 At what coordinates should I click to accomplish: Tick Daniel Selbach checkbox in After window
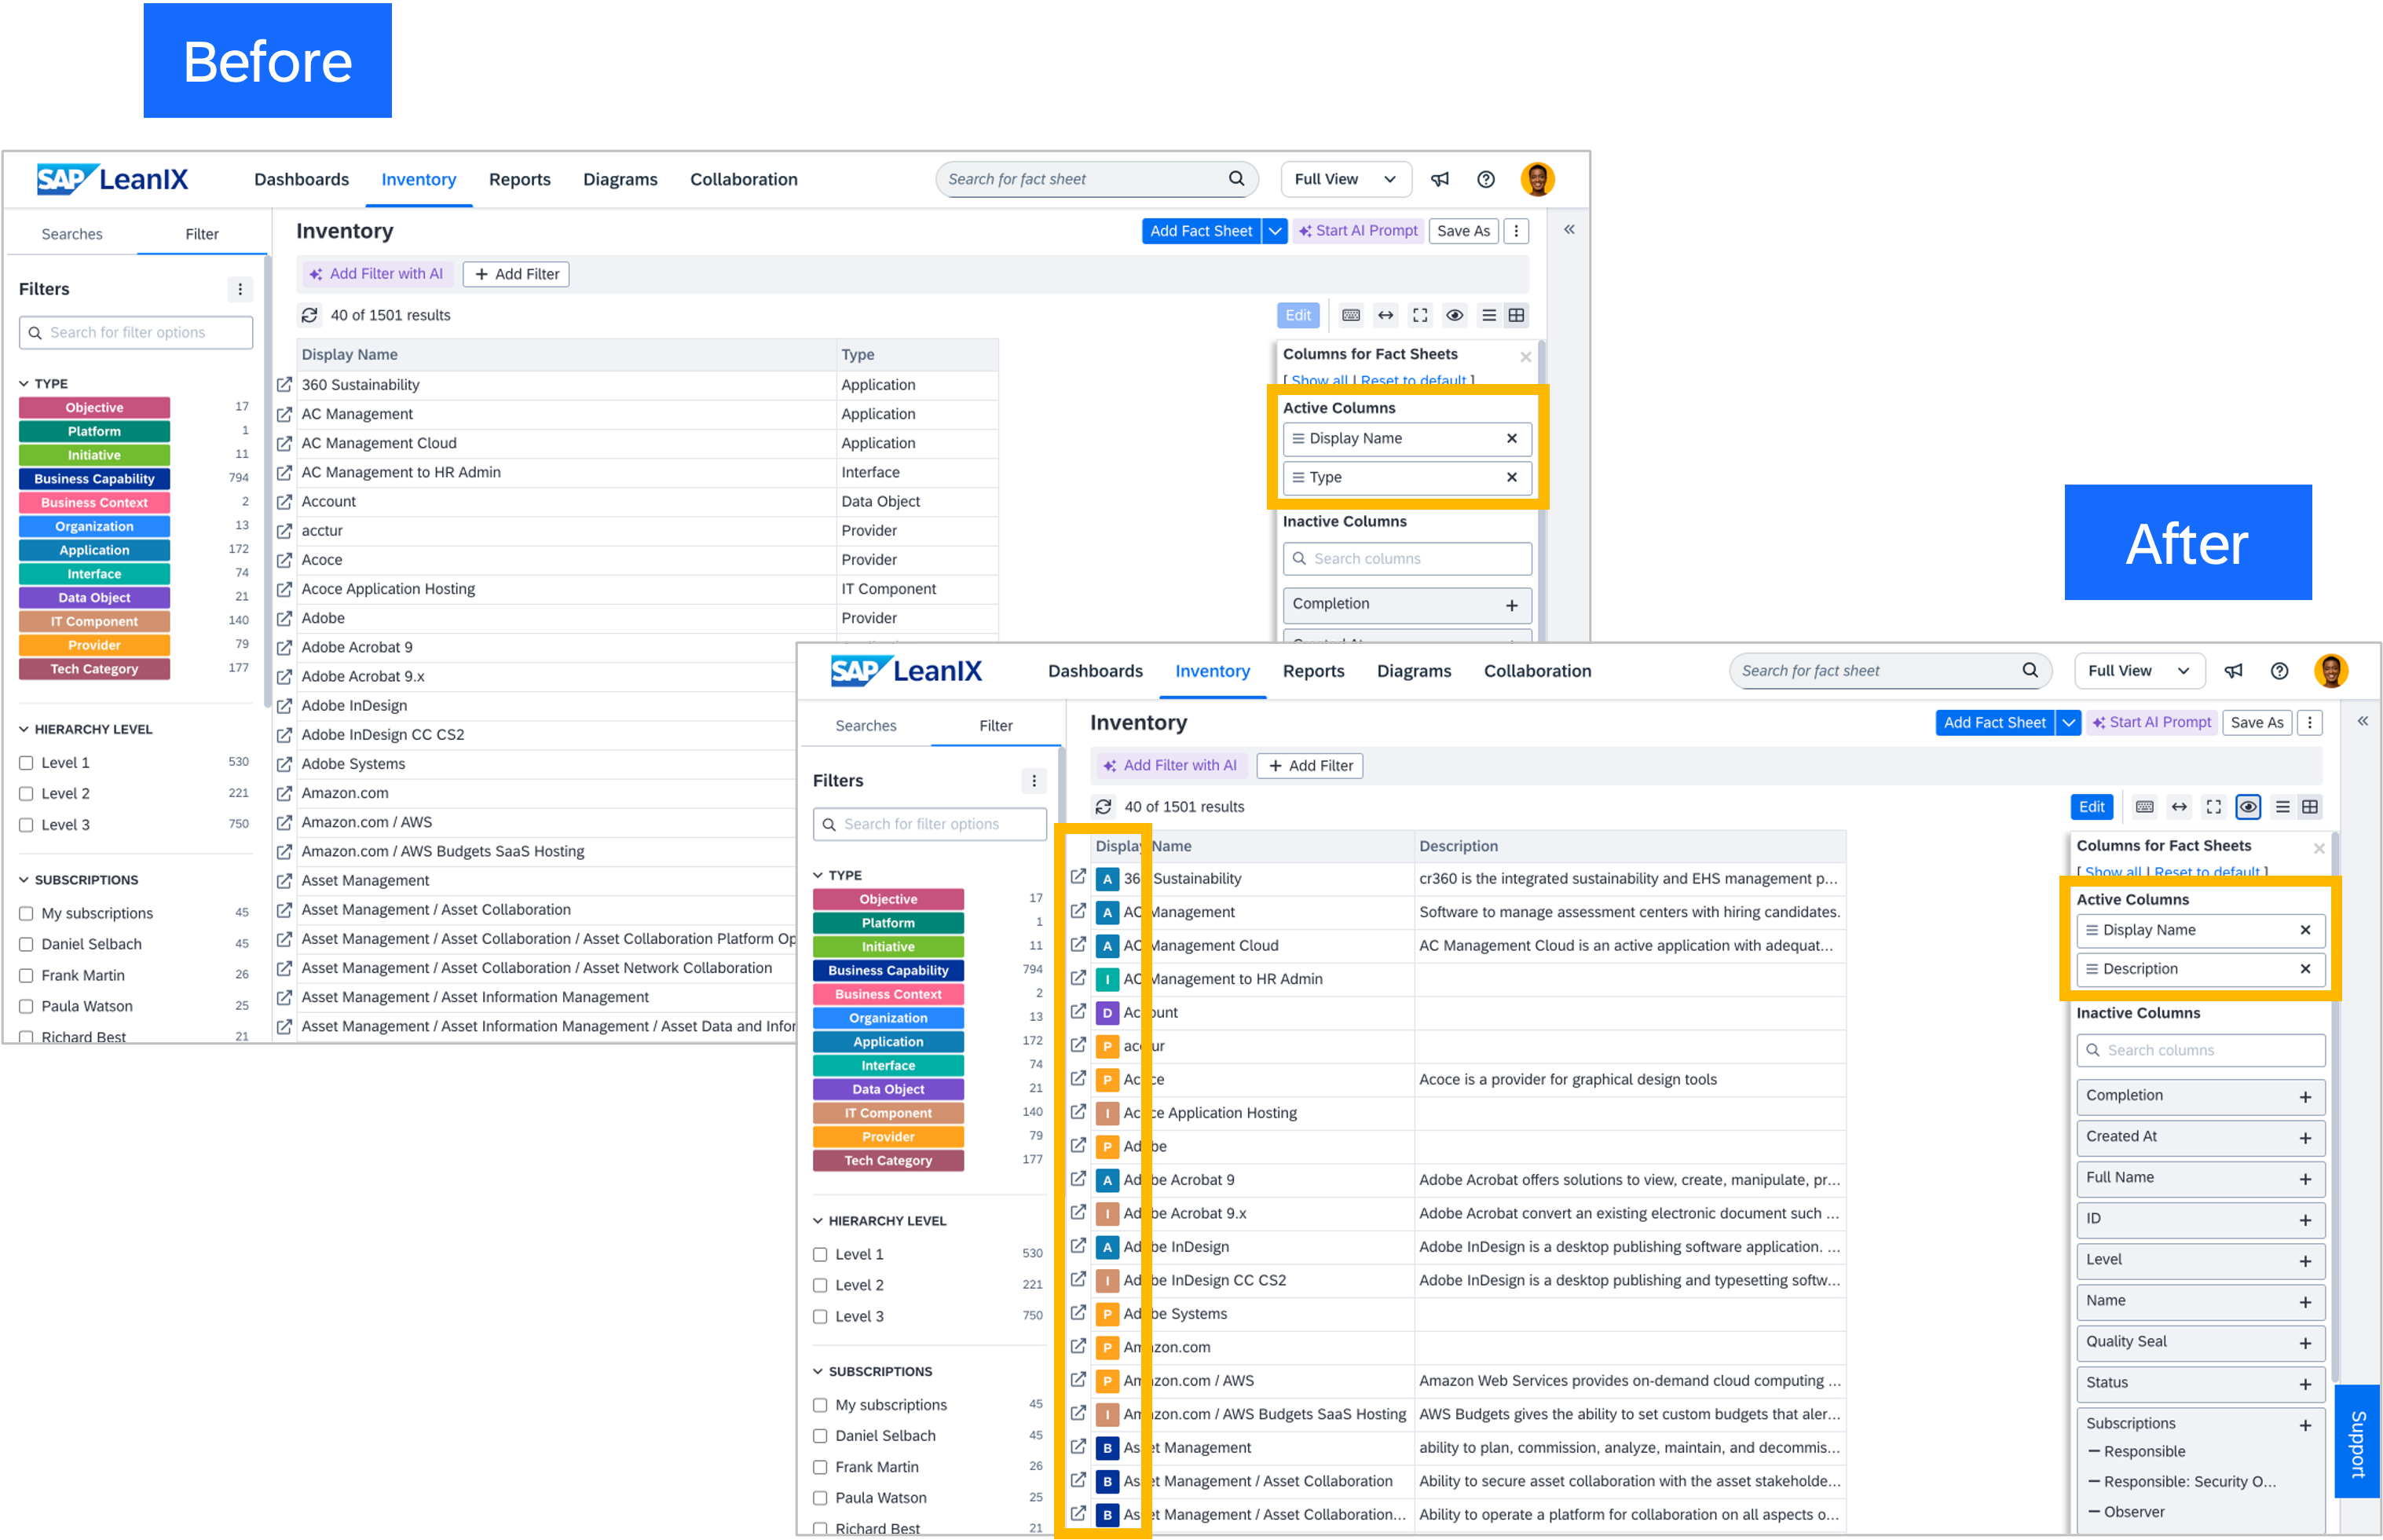click(820, 1436)
